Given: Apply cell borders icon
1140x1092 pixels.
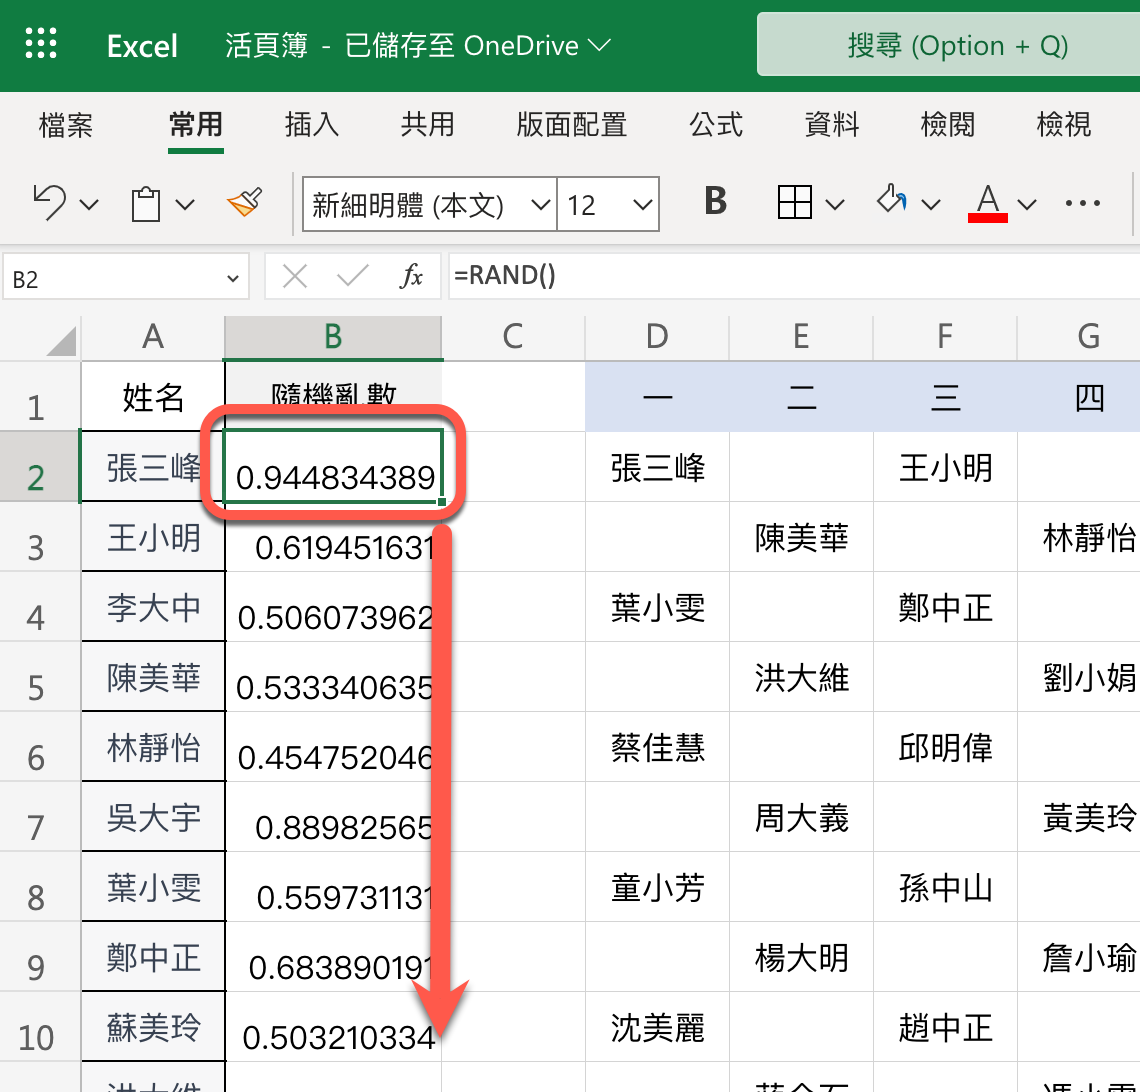Looking at the screenshot, I should 794,203.
